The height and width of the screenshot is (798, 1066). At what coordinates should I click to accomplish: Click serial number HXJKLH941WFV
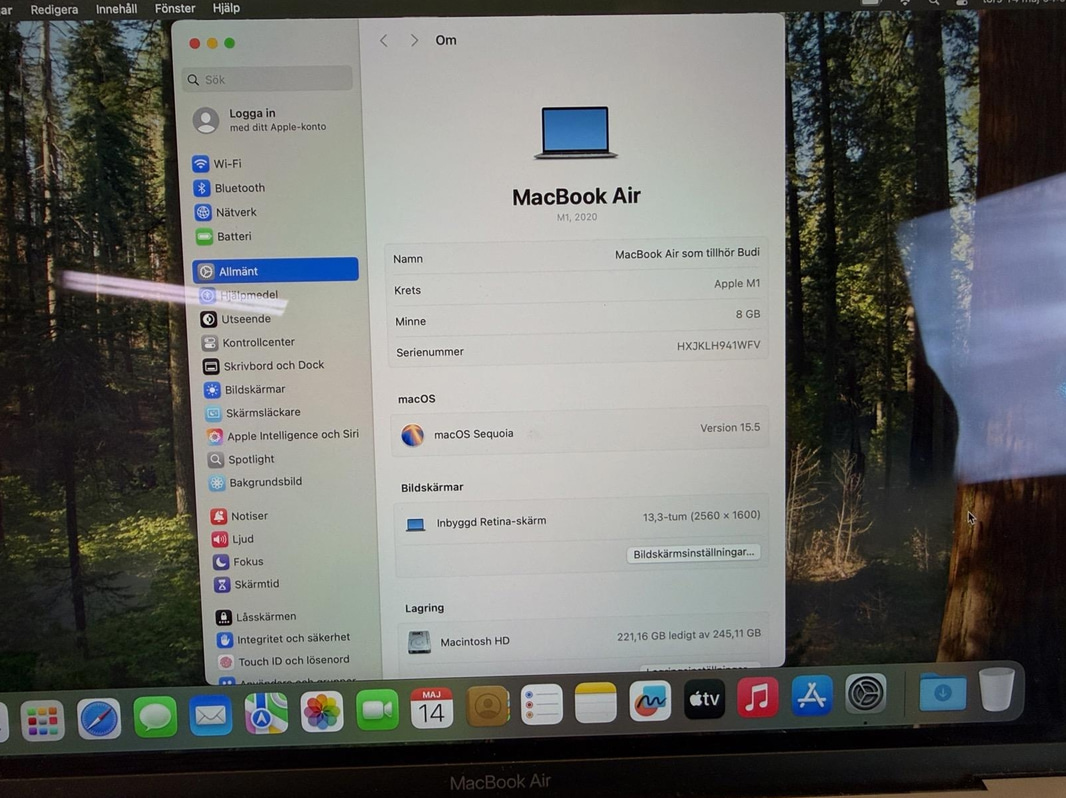click(718, 345)
